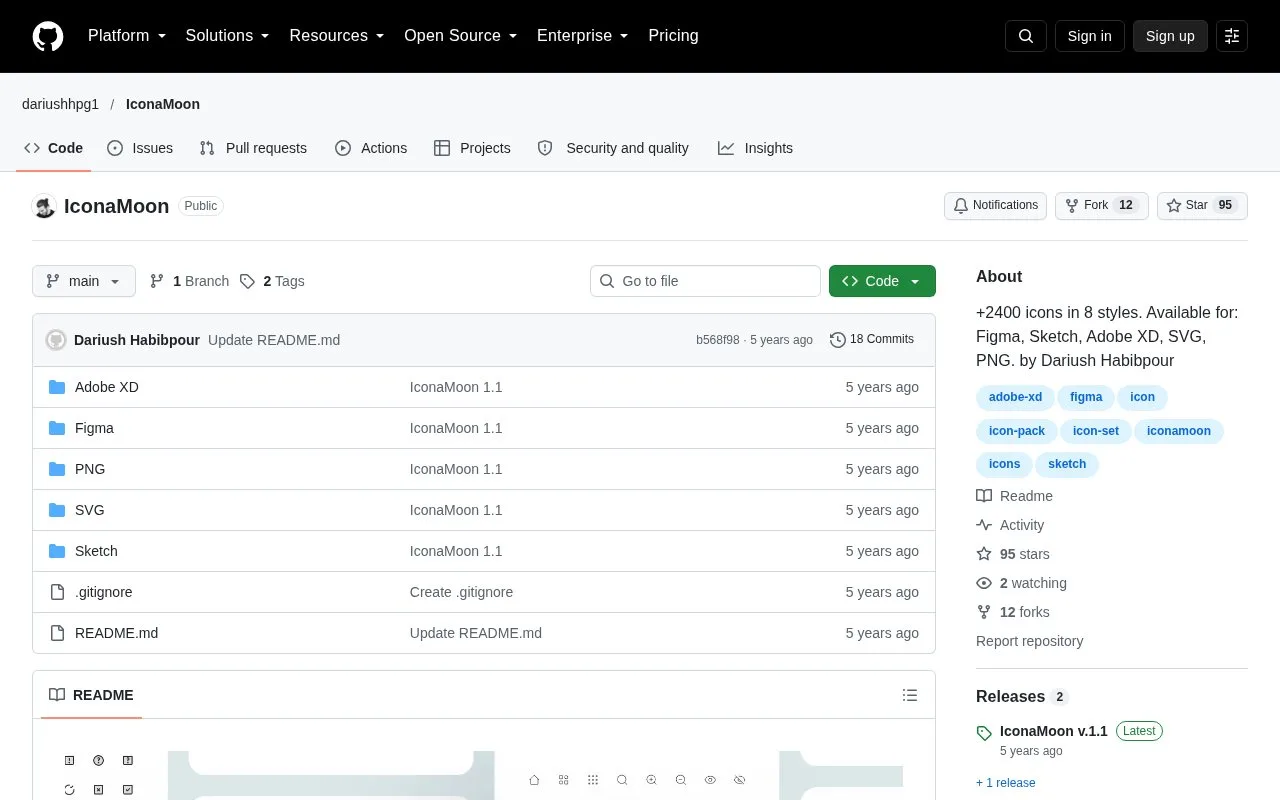Switch to the Insights tab
Screen dimensions: 1280x800
755,148
